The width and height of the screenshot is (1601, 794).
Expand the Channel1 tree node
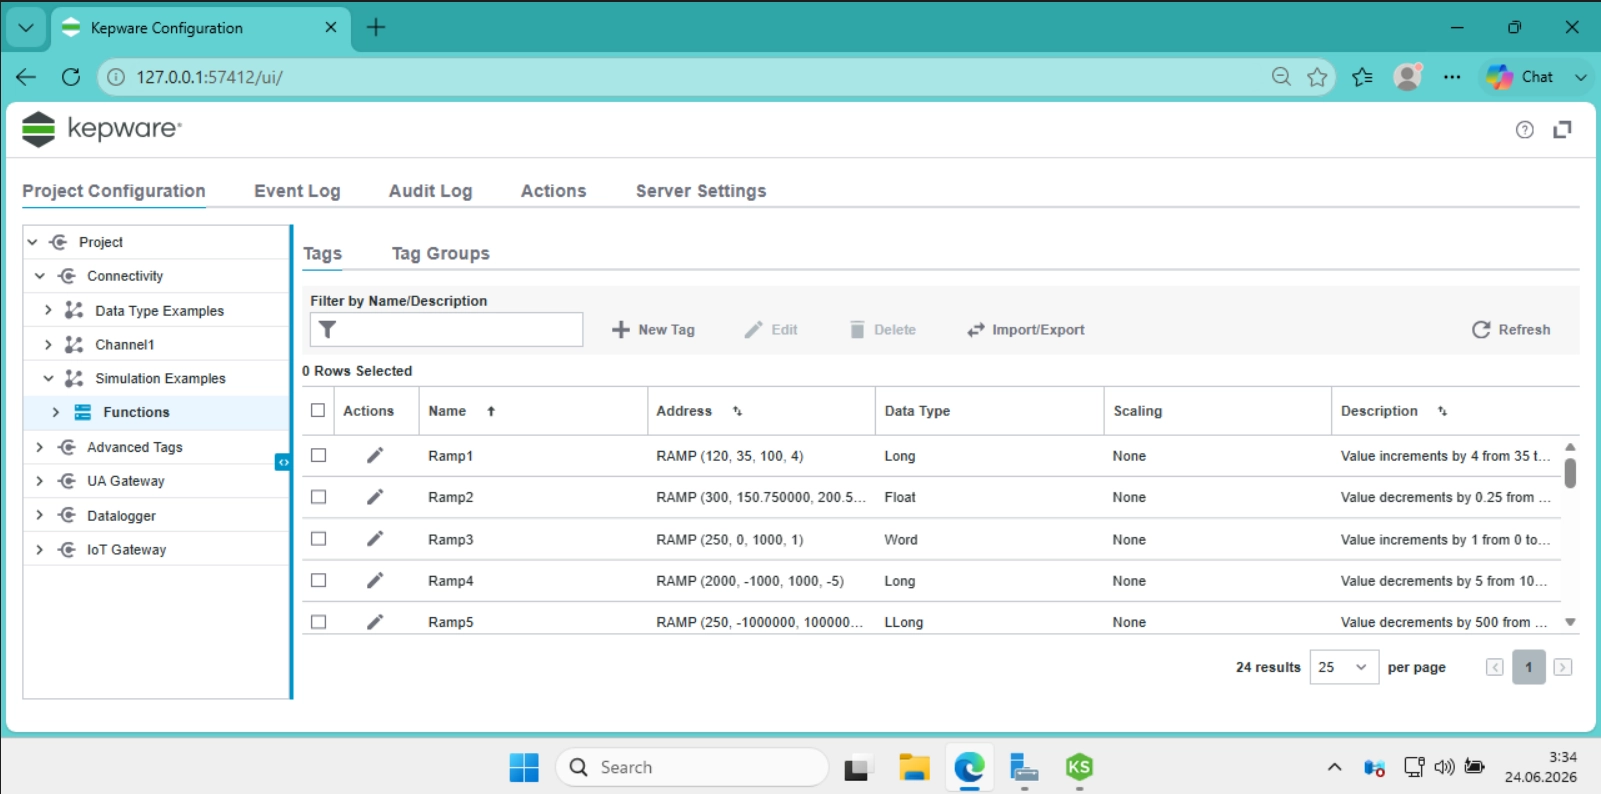point(48,344)
